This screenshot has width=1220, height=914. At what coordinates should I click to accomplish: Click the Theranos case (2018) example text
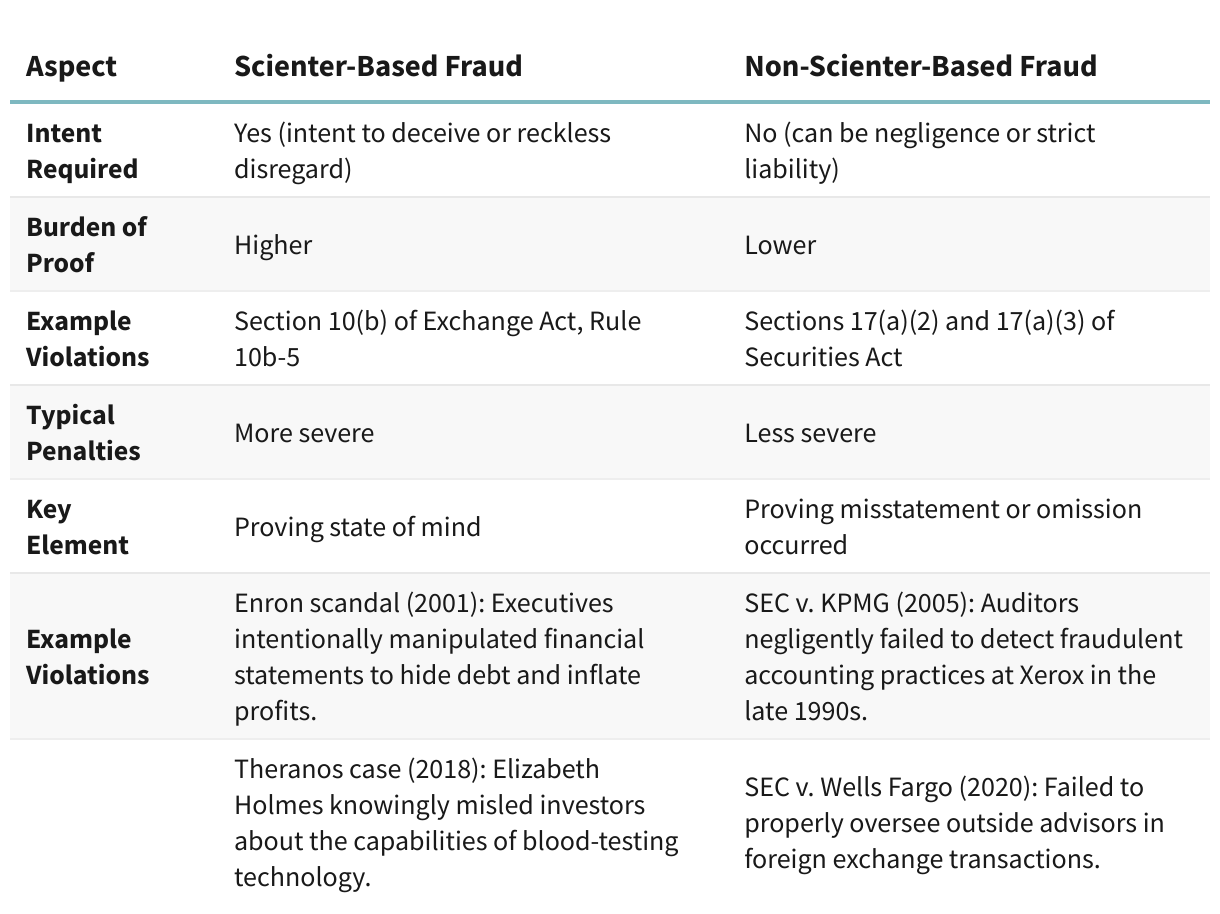pyautogui.click(x=455, y=823)
